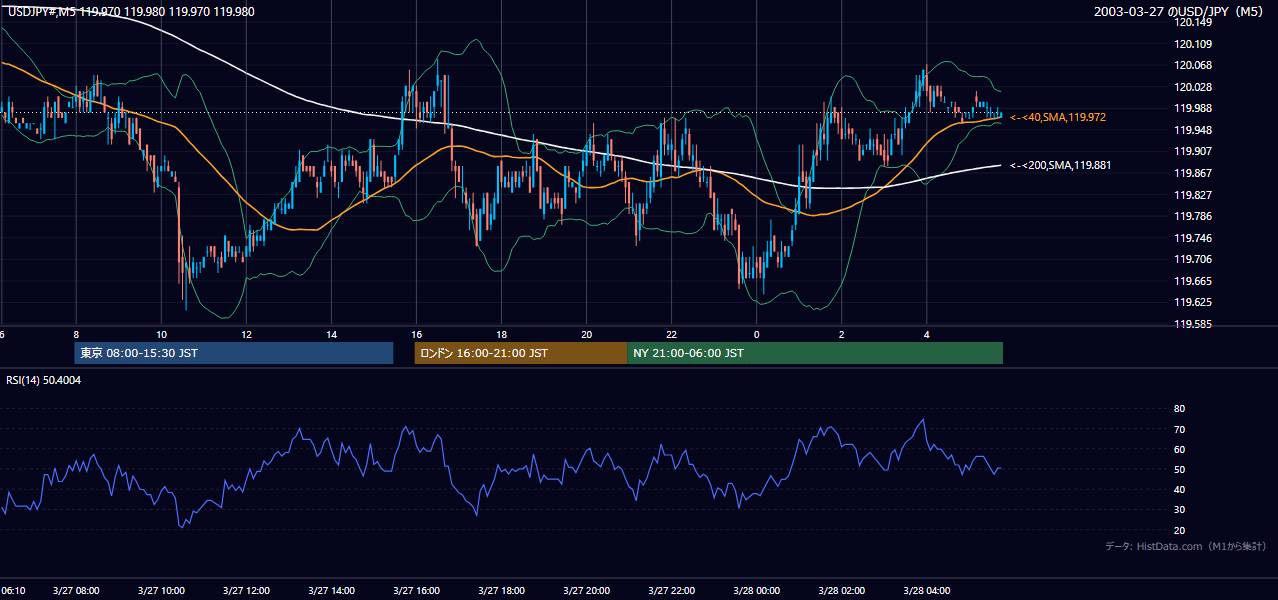Click RSI axis level 50

click(1179, 469)
